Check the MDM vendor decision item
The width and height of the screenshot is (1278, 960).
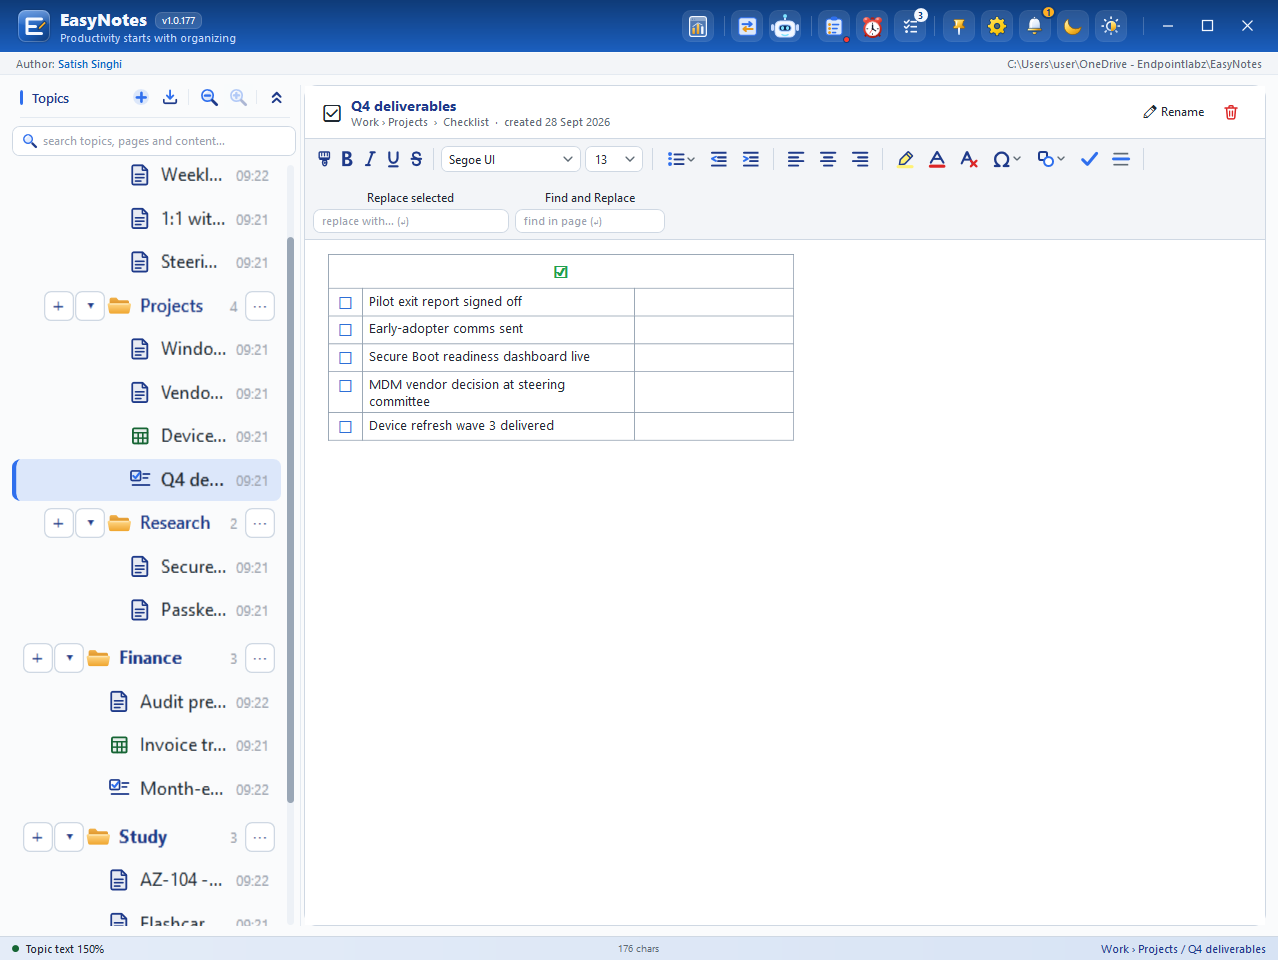pos(345,385)
